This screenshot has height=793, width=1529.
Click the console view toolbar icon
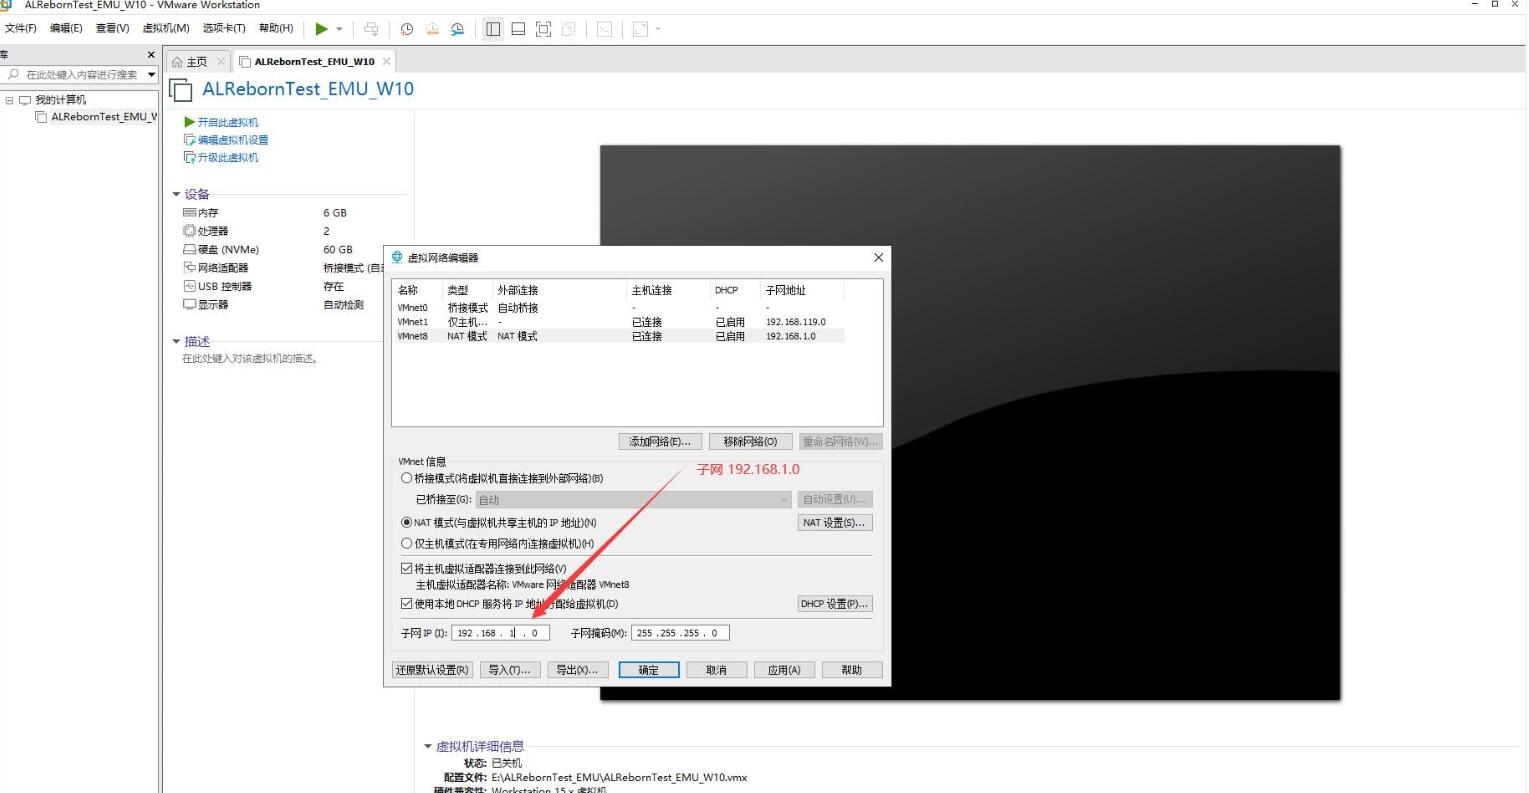click(x=604, y=29)
